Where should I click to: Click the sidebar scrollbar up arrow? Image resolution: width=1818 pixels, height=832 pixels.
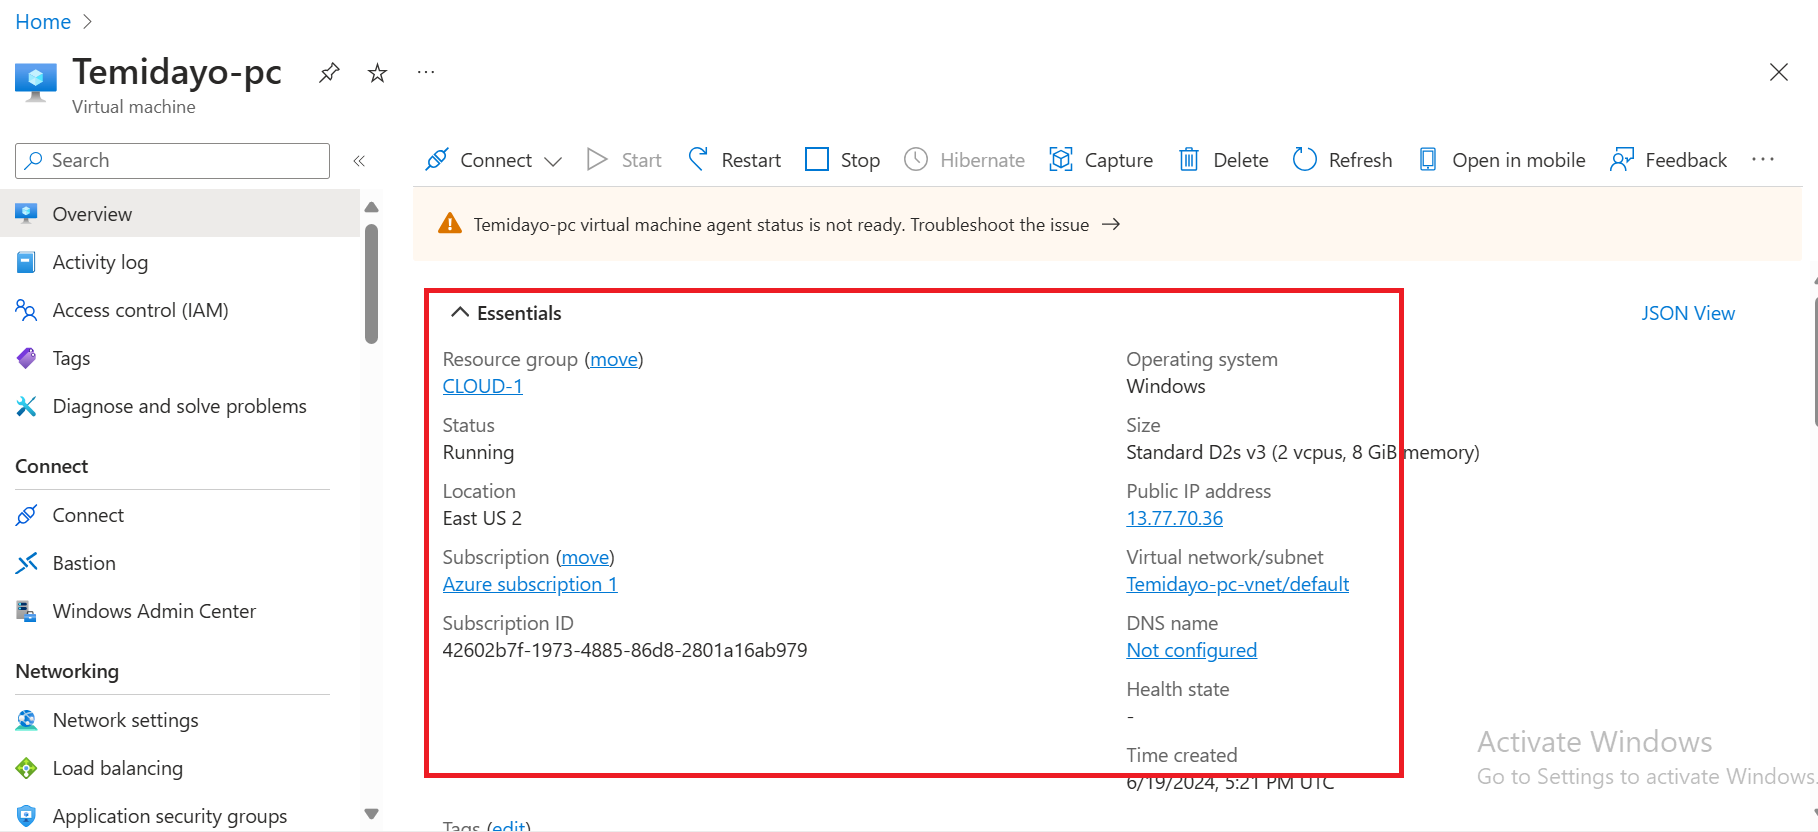(371, 207)
